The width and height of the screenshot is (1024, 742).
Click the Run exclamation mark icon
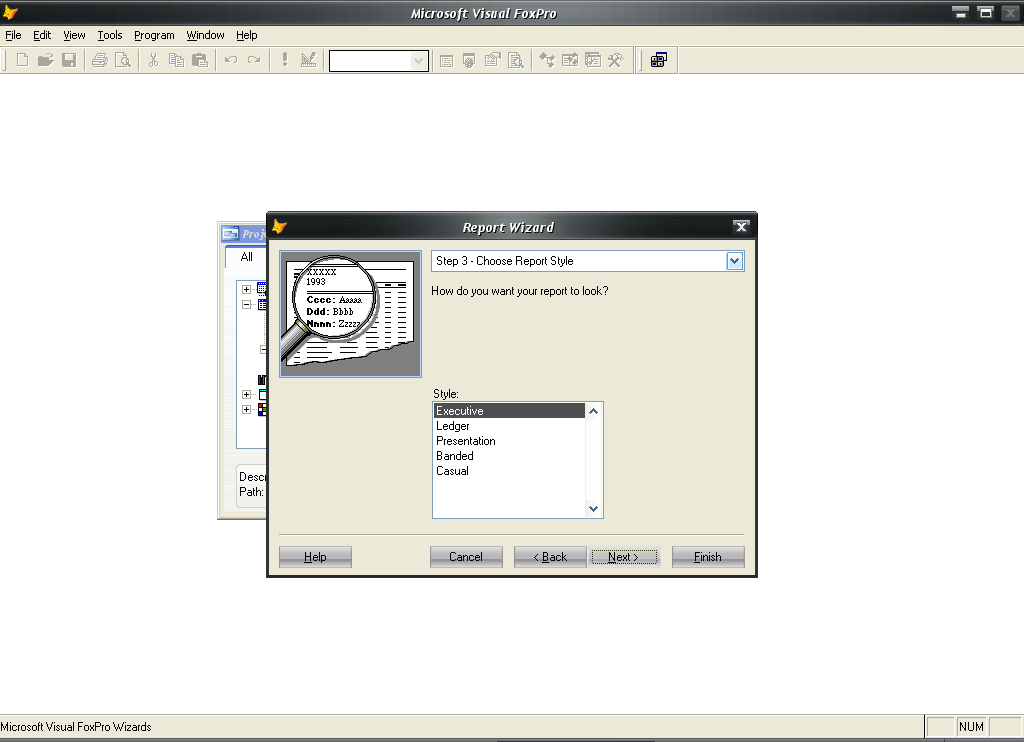click(285, 60)
